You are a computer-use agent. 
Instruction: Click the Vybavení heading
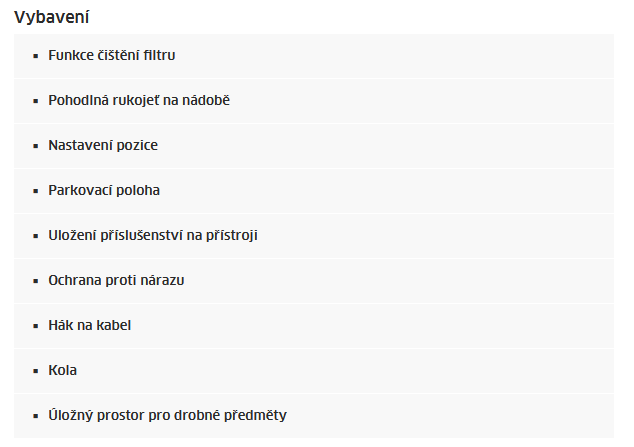pyautogui.click(x=51, y=17)
